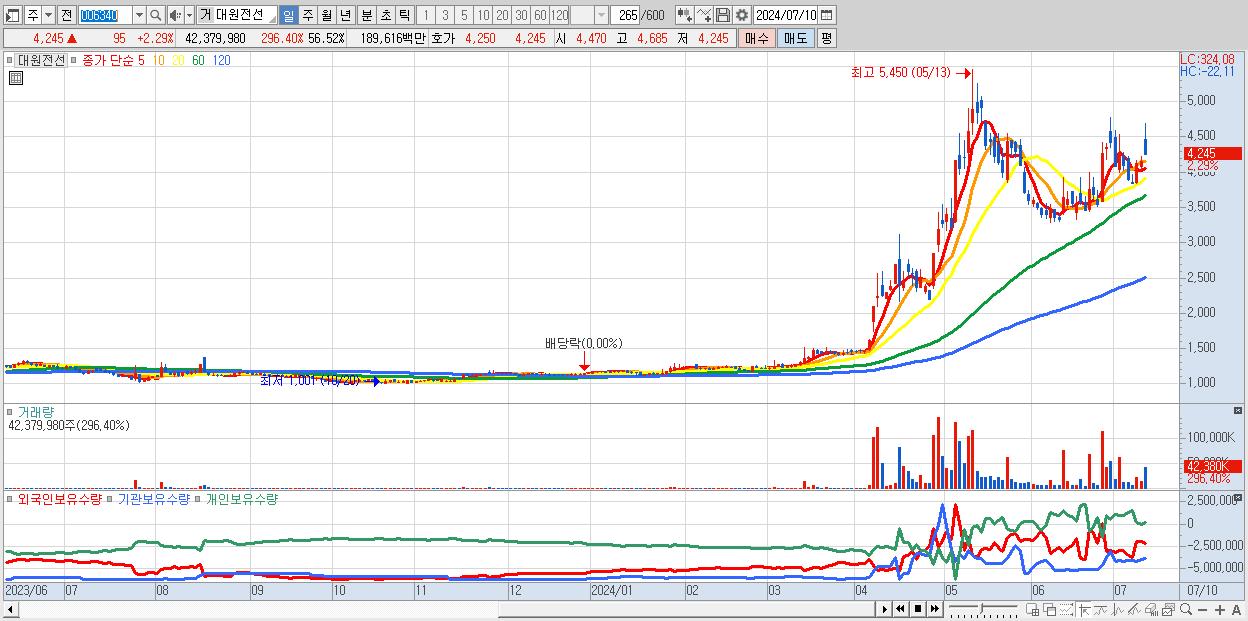
Task: Choose the 10 interval button
Action: (483, 15)
